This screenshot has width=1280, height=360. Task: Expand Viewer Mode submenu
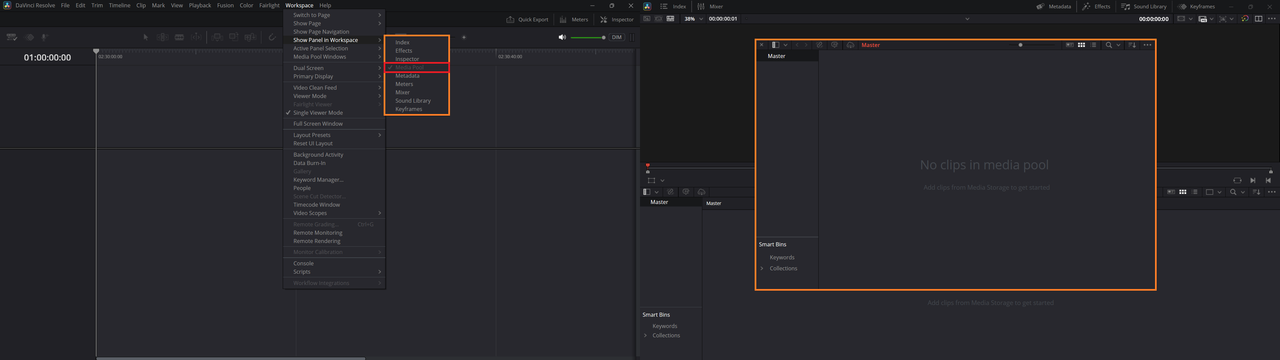(x=333, y=96)
